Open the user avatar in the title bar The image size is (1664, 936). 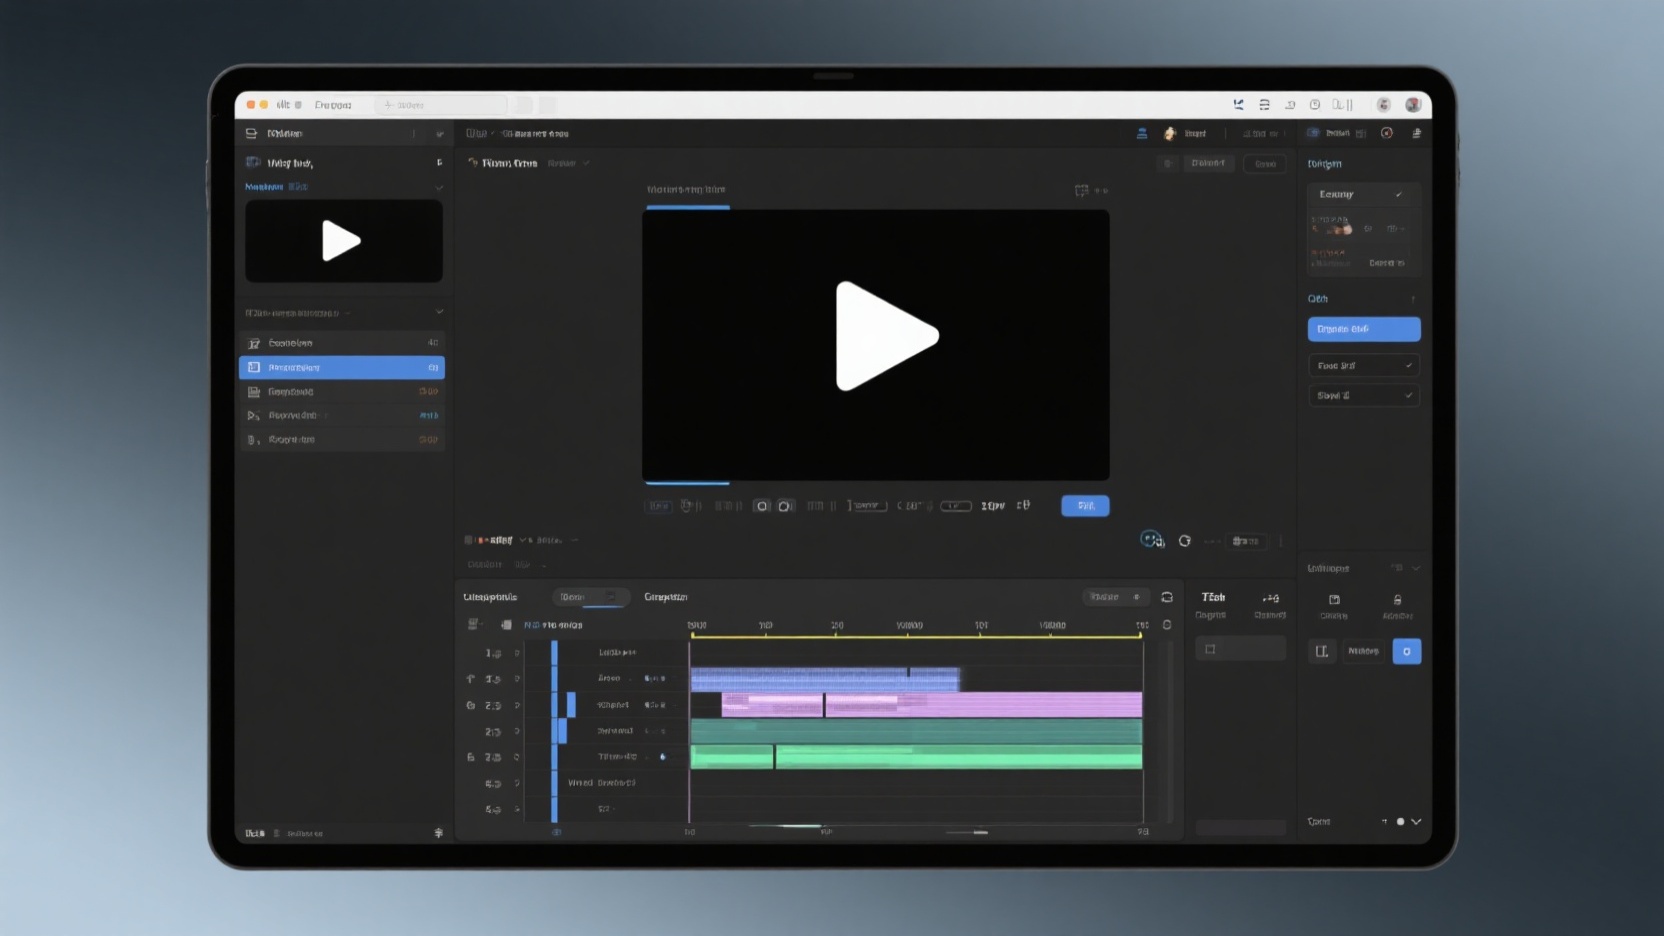pyautogui.click(x=1413, y=105)
